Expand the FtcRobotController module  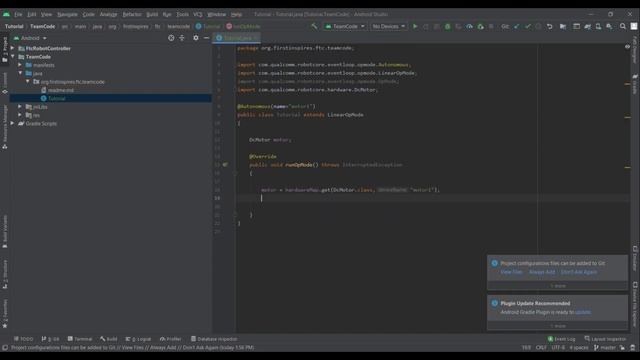pyautogui.click(x=13, y=48)
